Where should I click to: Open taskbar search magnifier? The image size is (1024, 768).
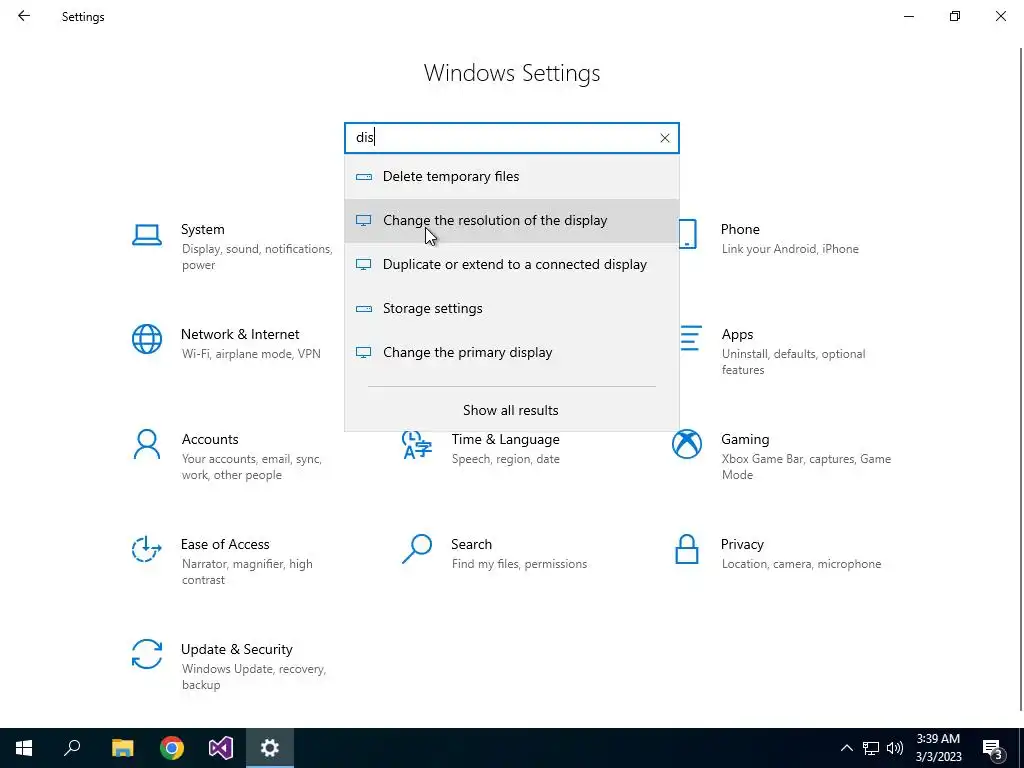click(x=73, y=748)
